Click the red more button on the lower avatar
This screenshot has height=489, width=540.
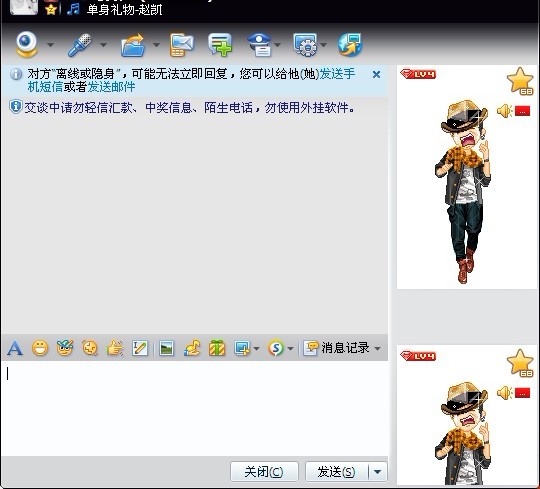coord(522,393)
